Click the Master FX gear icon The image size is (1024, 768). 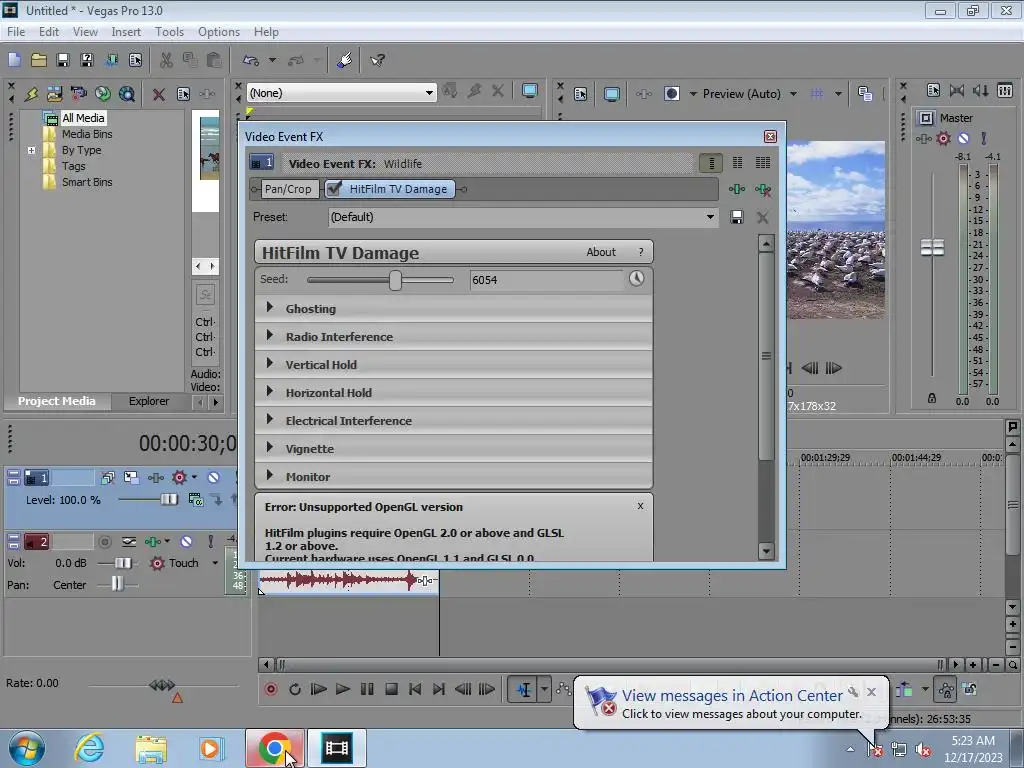[943, 138]
